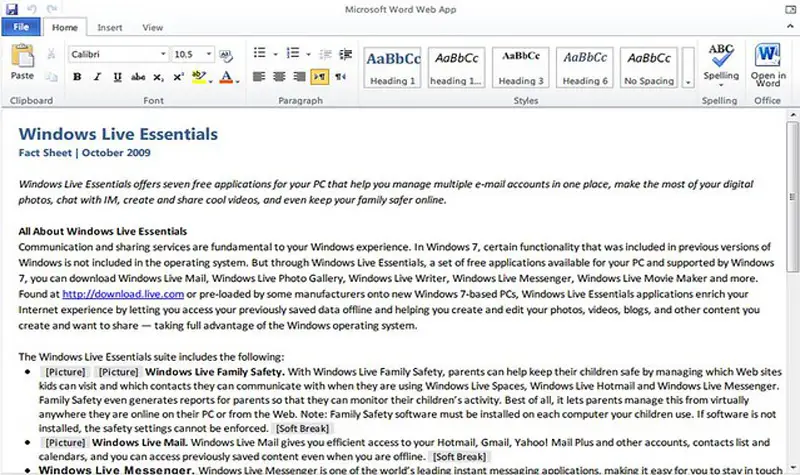Toggle Bold formatting
This screenshot has width=800, height=475.
[77, 77]
